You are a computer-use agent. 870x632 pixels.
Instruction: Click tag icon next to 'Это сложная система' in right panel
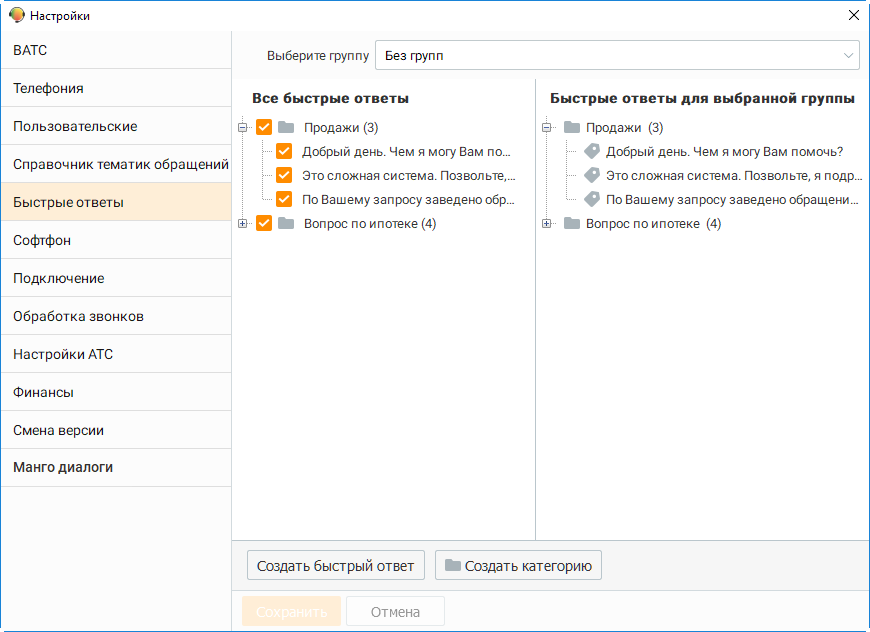[x=592, y=175]
